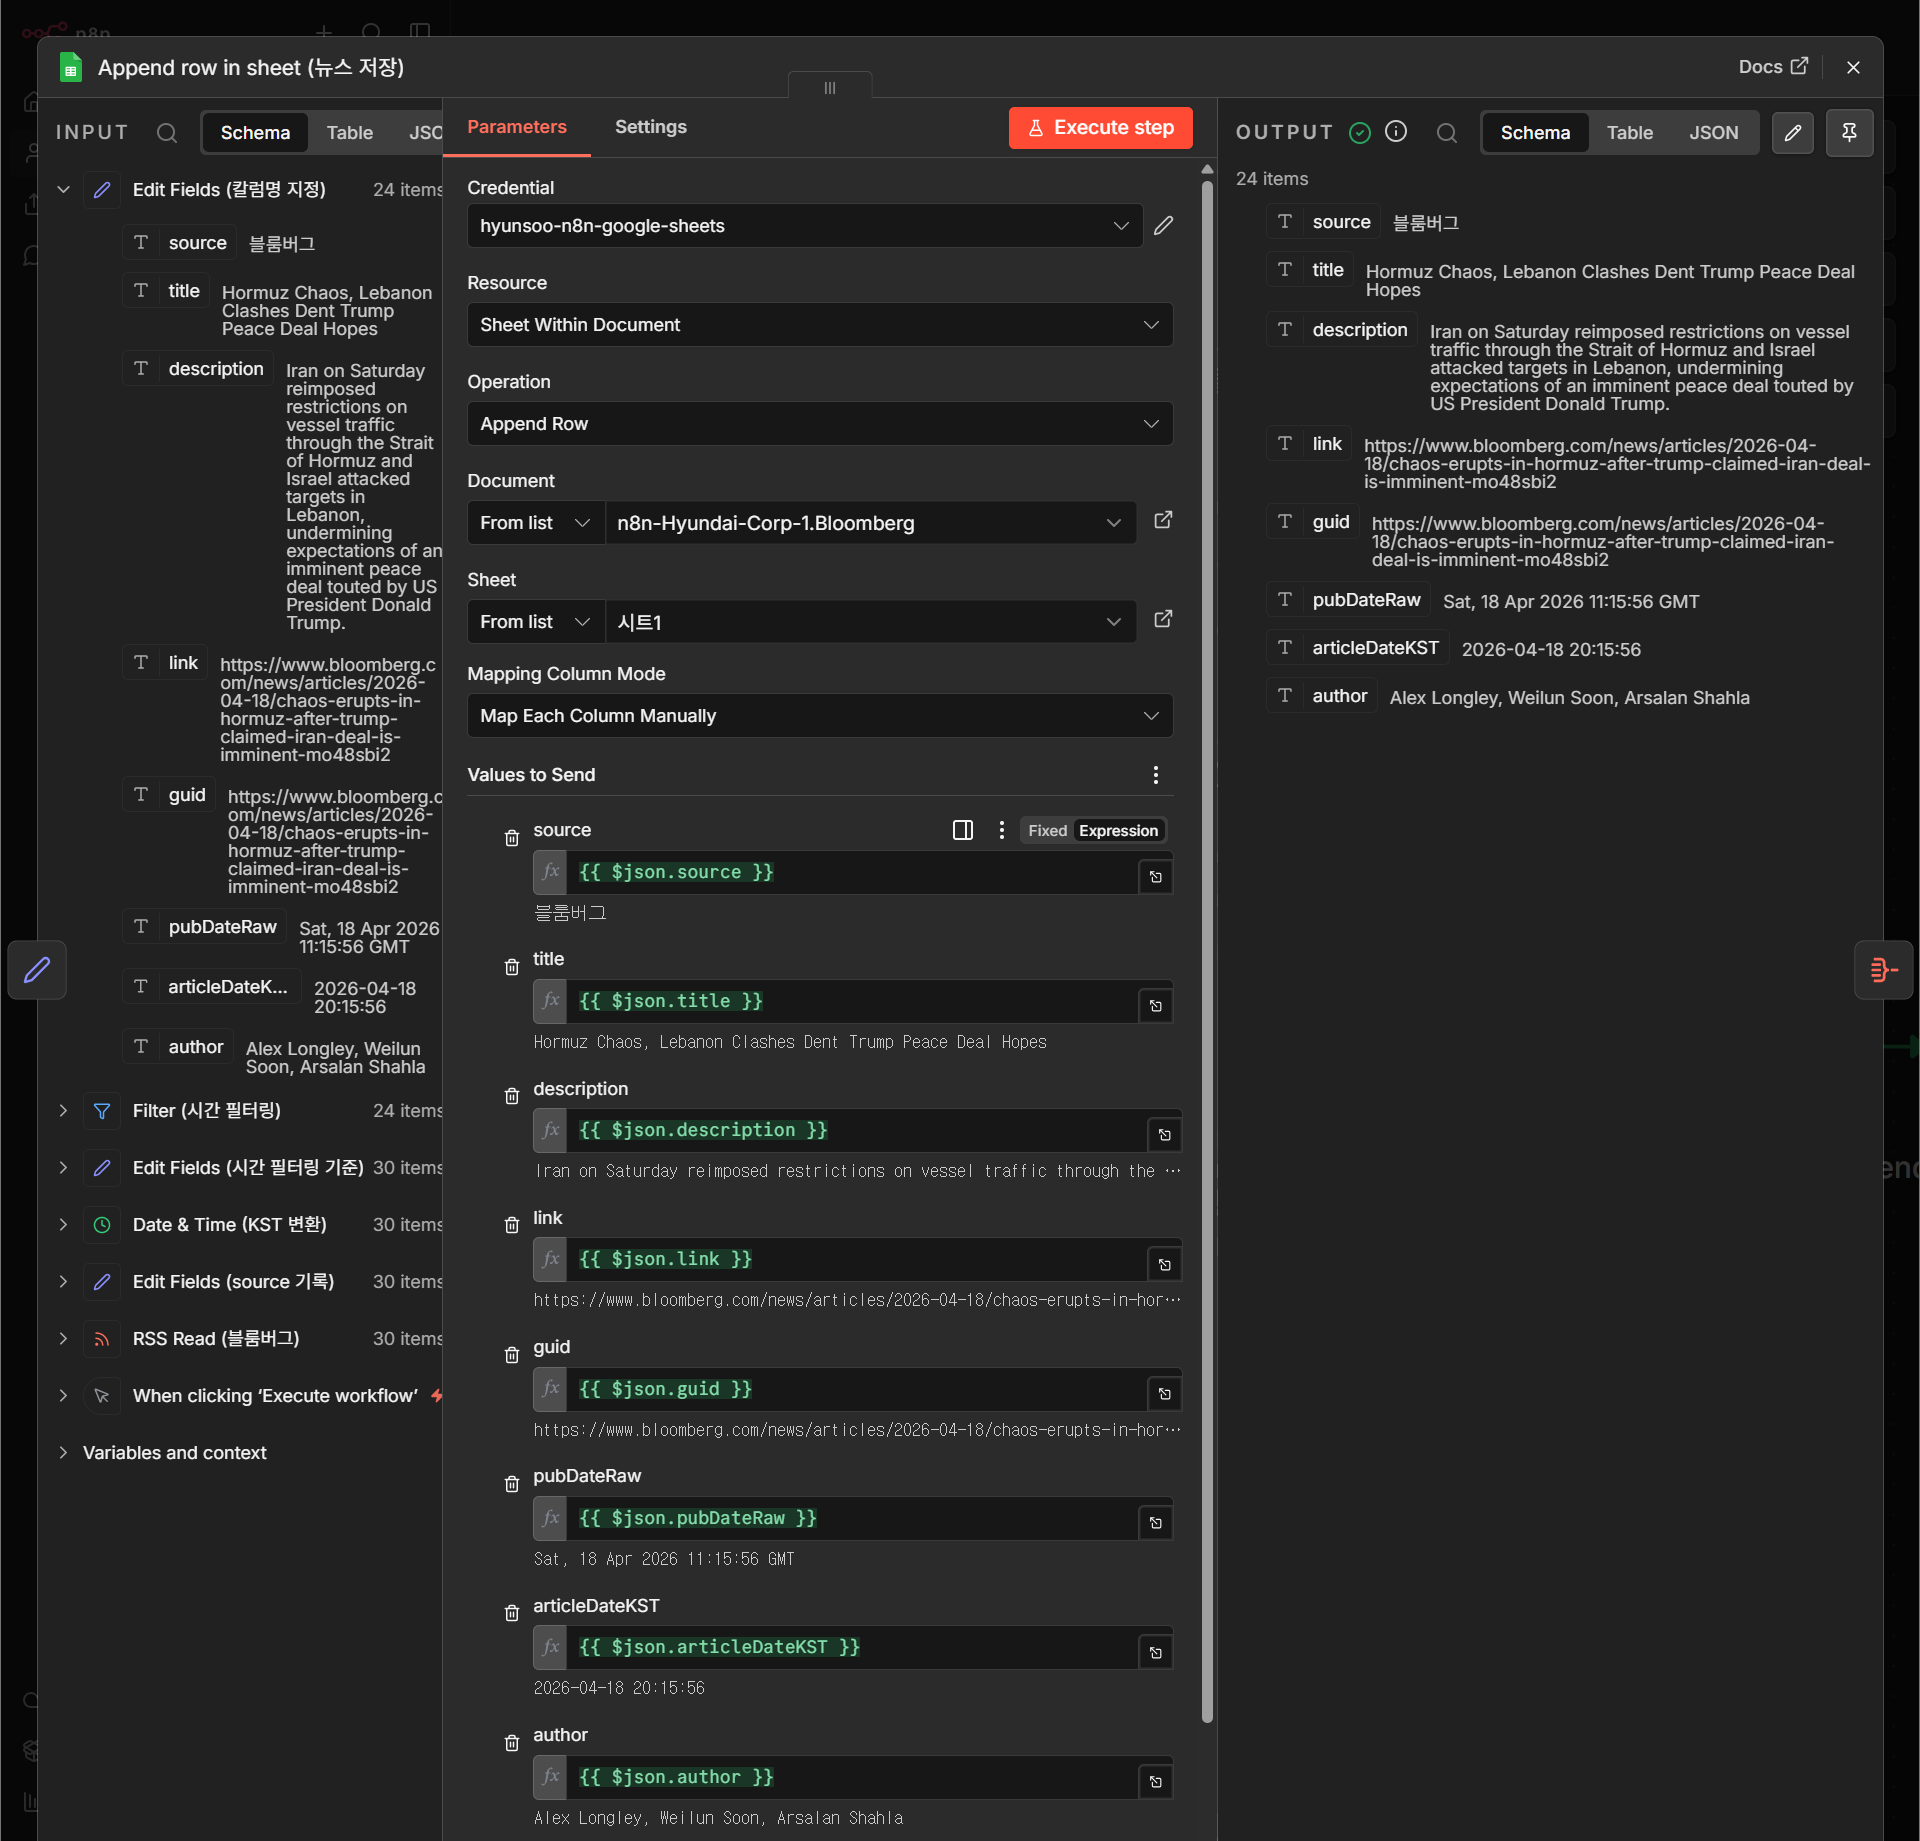Click the edit credential pencil icon
The width and height of the screenshot is (1920, 1841).
pos(1163,226)
